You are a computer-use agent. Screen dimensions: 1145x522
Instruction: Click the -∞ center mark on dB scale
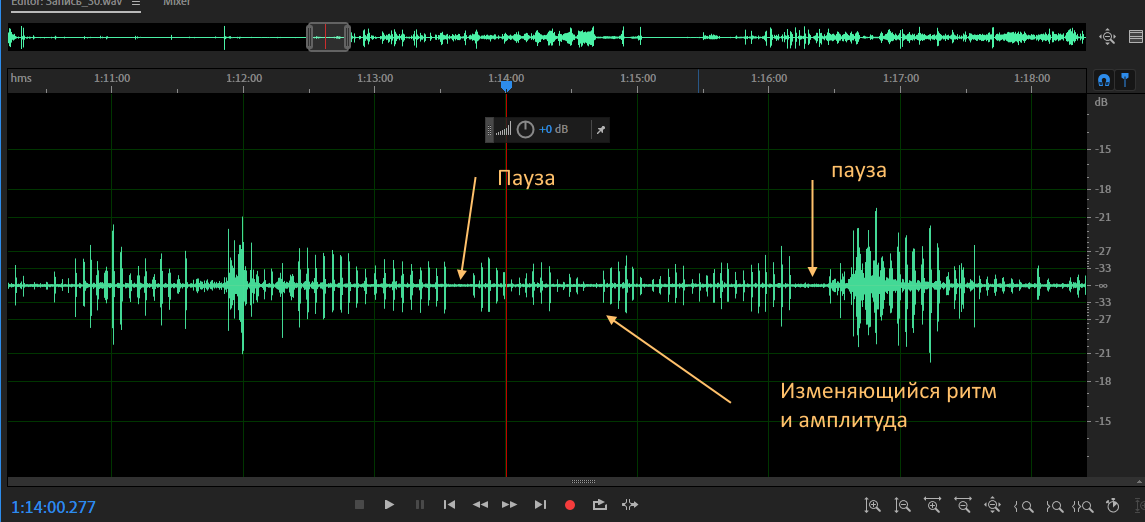pyautogui.click(x=1102, y=285)
